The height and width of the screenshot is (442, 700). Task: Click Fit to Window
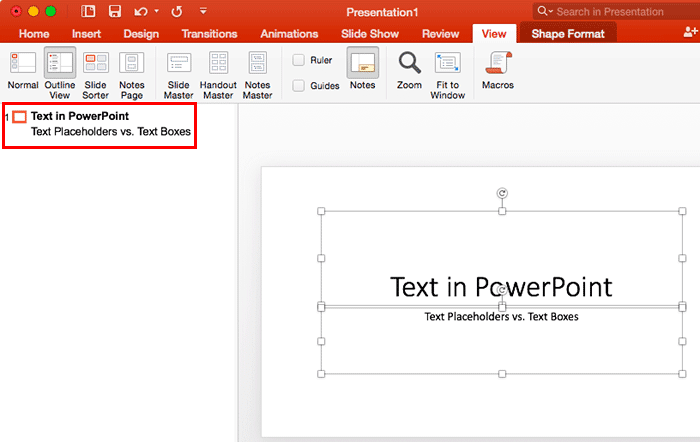pos(448,75)
